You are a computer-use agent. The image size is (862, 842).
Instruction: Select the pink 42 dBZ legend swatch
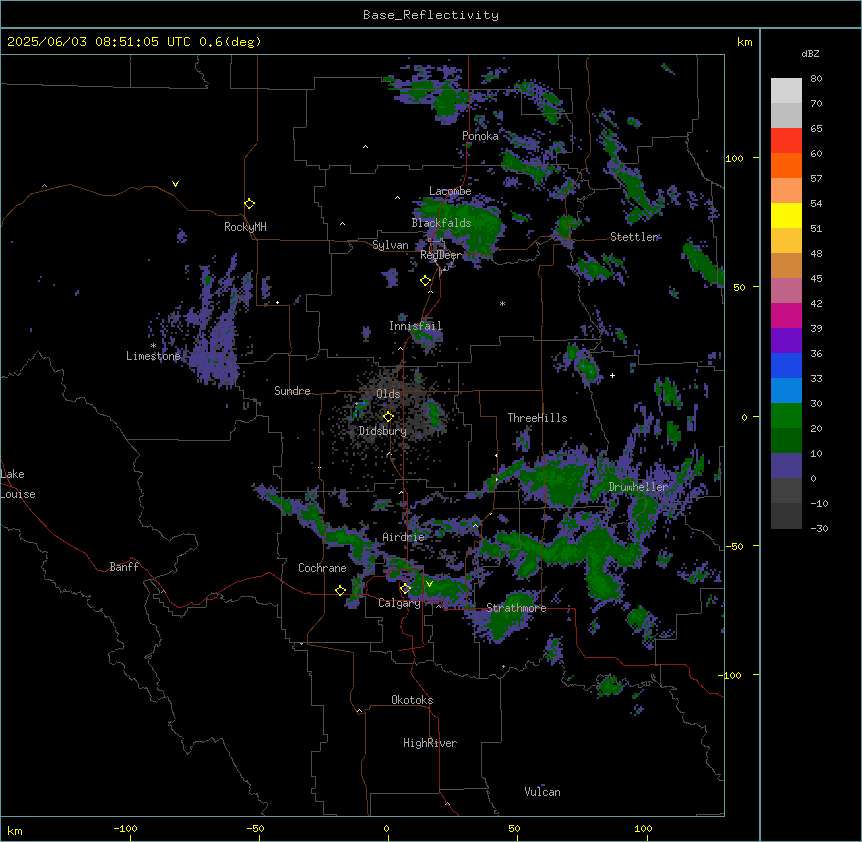(786, 291)
